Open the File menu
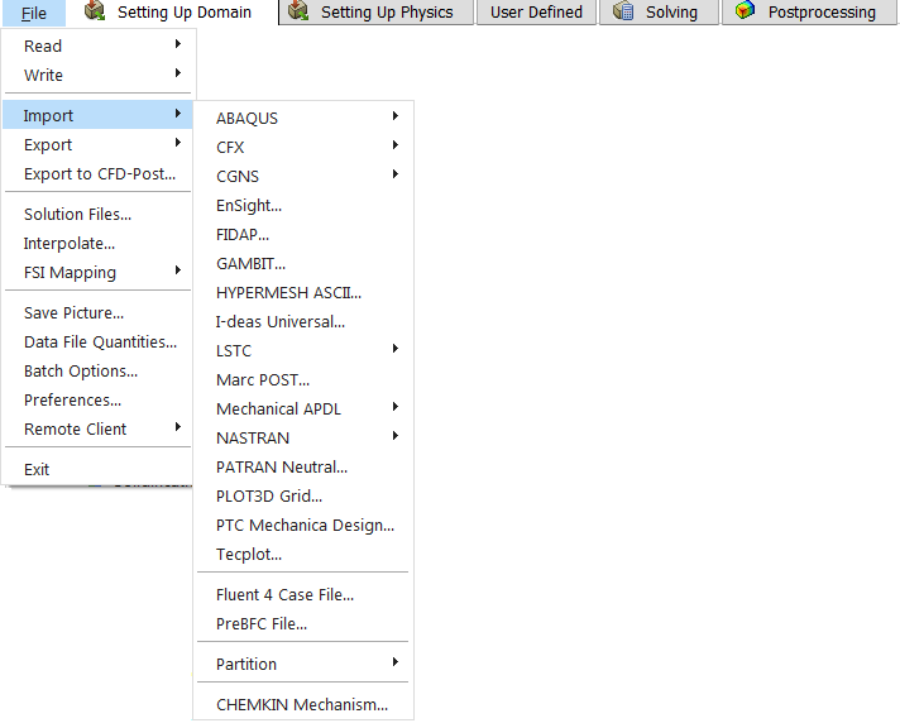Viewport: 900px width, 728px height. click(x=34, y=13)
